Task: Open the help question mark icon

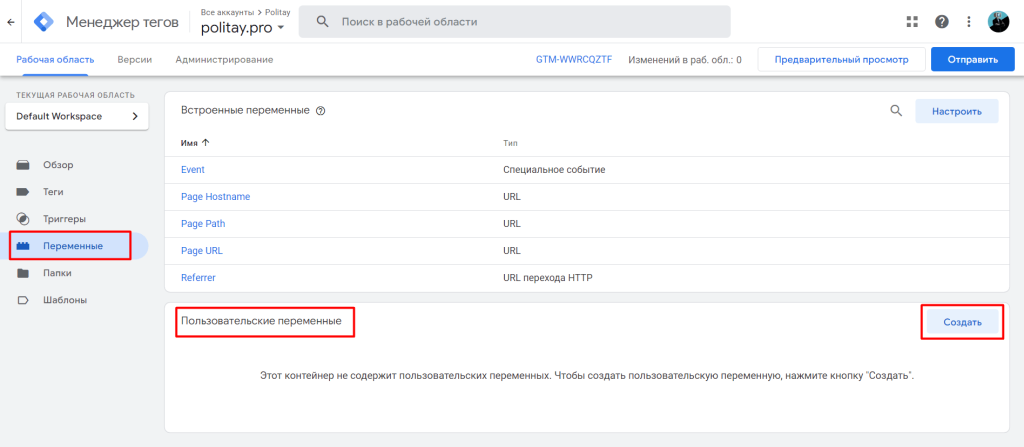Action: pyautogui.click(x=941, y=22)
